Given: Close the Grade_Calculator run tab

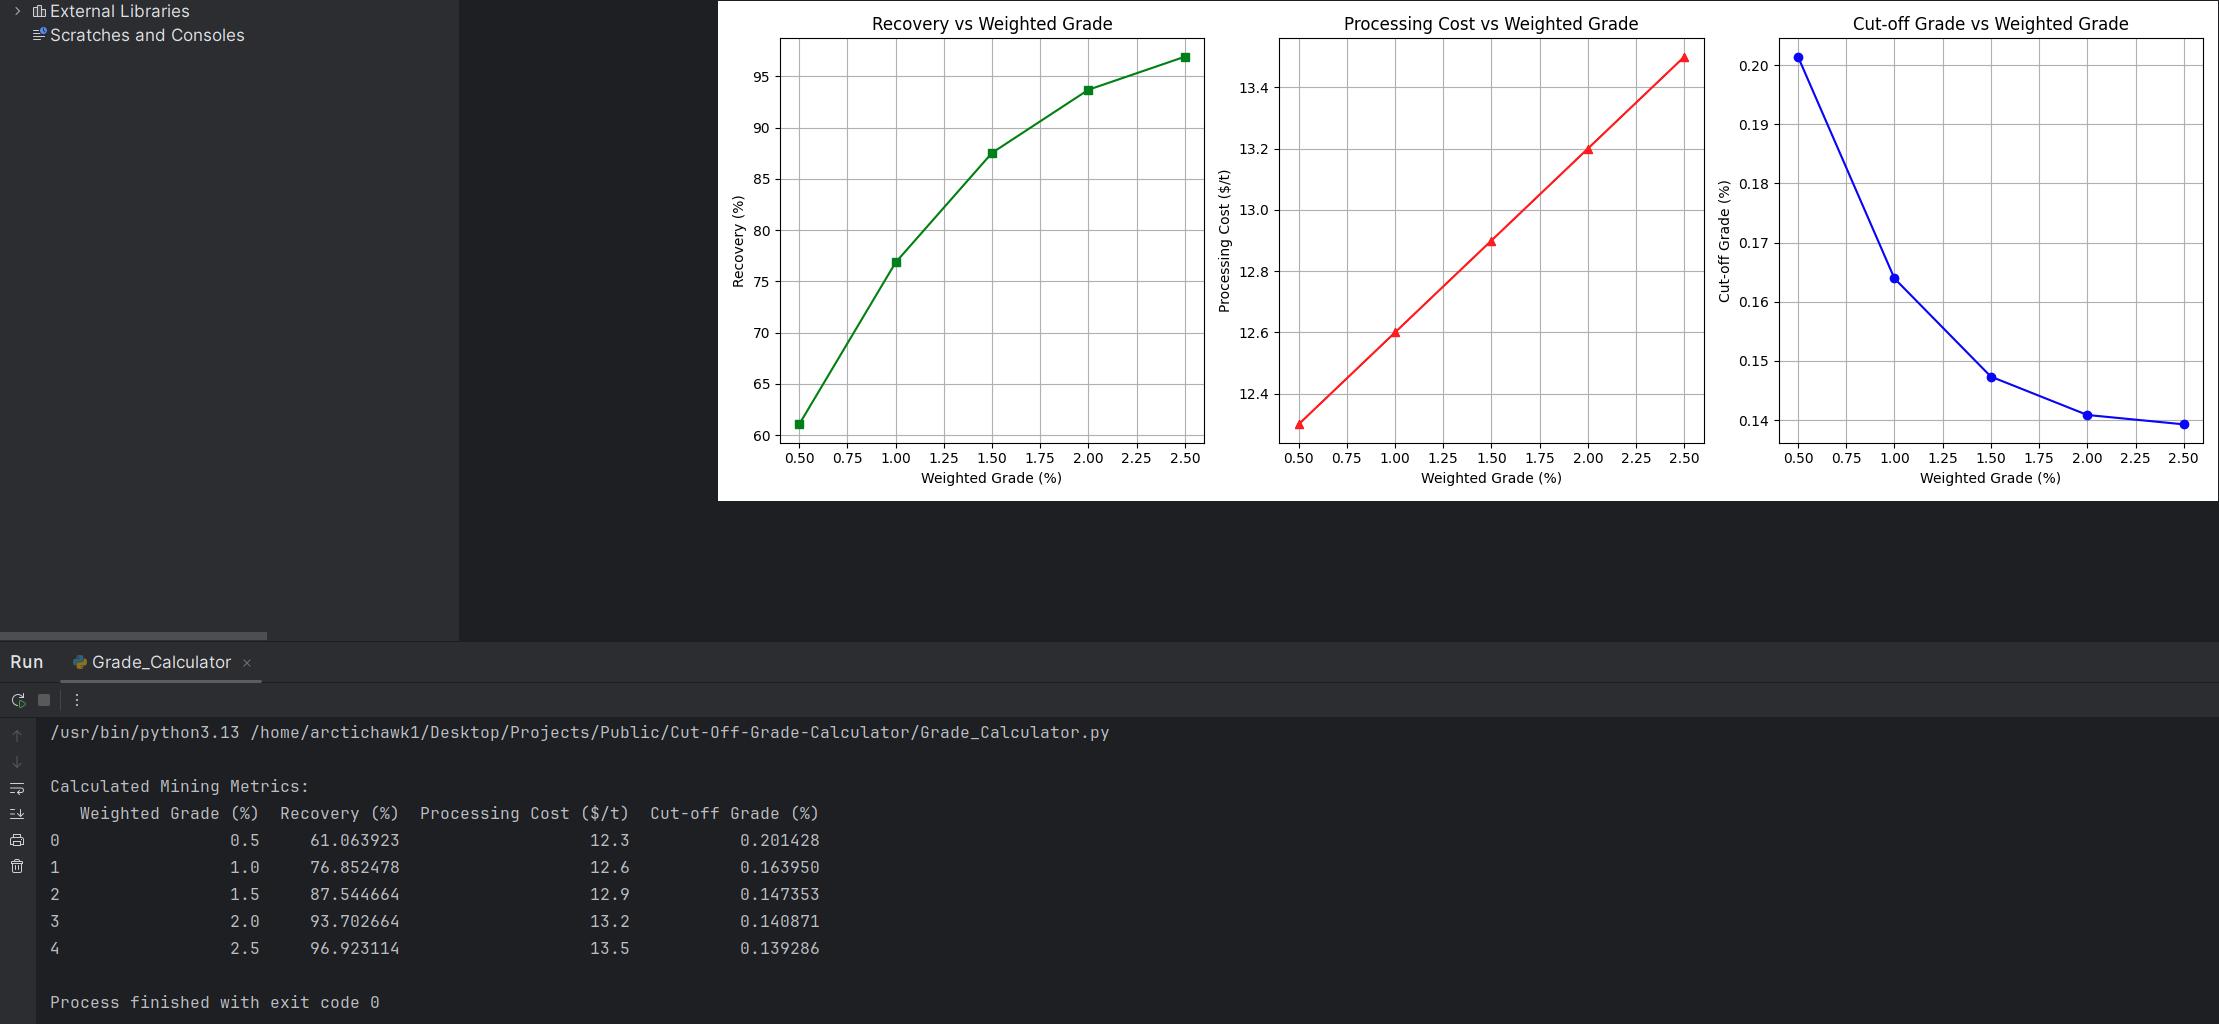Looking at the screenshot, I should click(247, 663).
